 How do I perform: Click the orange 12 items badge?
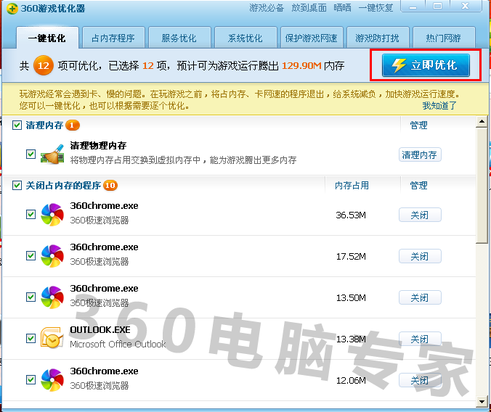click(x=43, y=65)
